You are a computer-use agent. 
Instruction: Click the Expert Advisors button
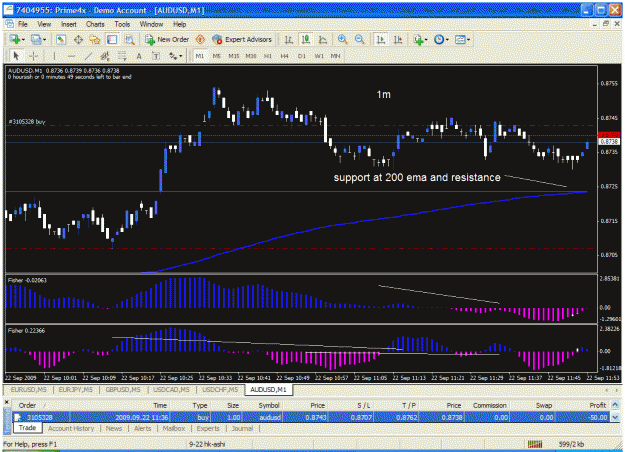(x=242, y=39)
